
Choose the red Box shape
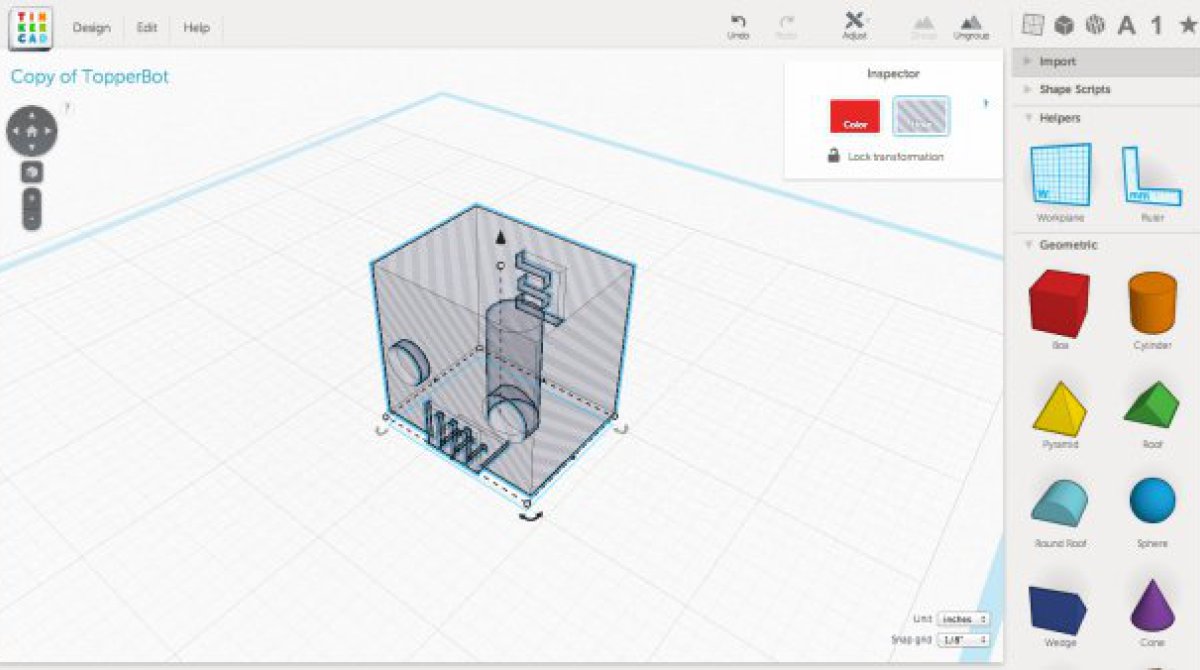[1060, 304]
